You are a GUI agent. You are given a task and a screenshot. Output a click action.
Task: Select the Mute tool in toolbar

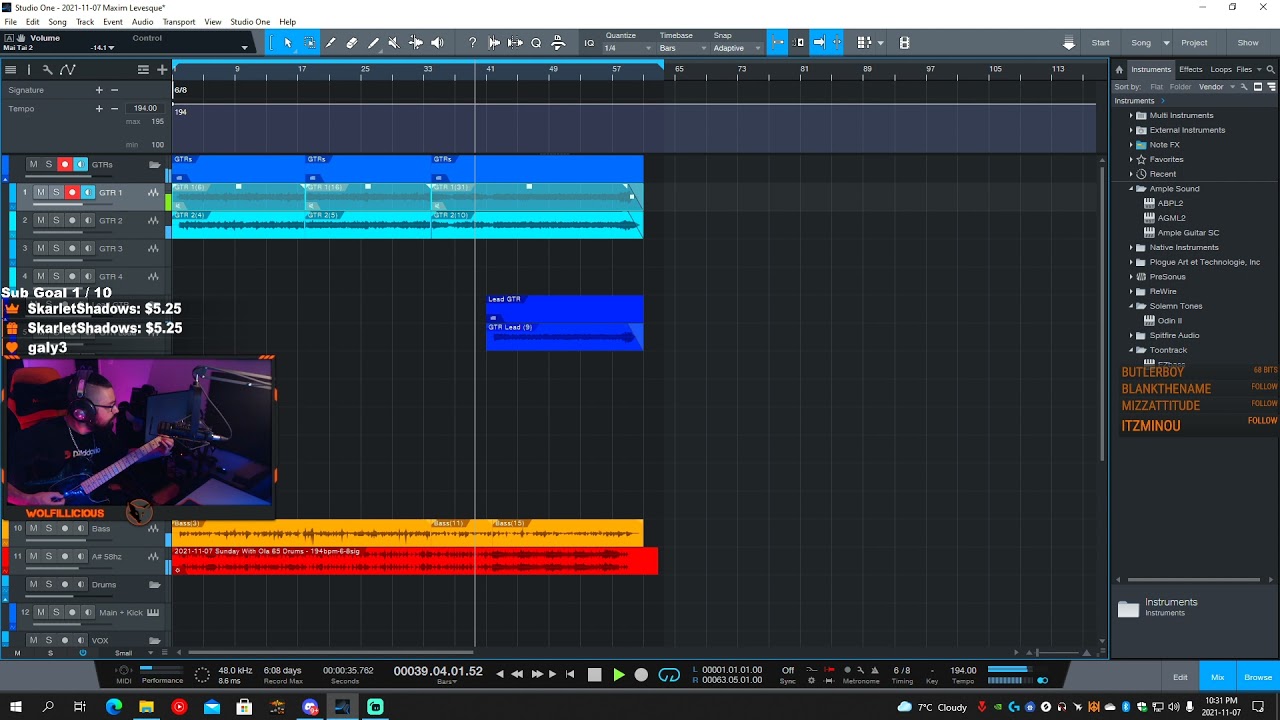[x=394, y=43]
